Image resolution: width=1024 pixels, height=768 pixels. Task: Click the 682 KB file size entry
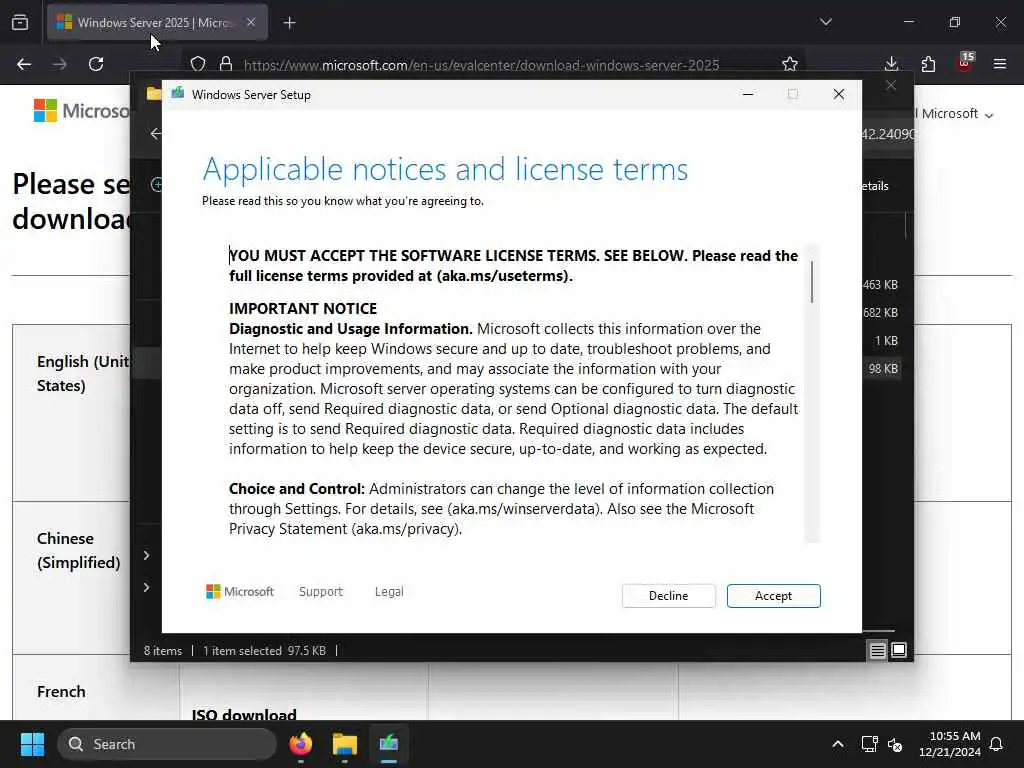tap(880, 313)
